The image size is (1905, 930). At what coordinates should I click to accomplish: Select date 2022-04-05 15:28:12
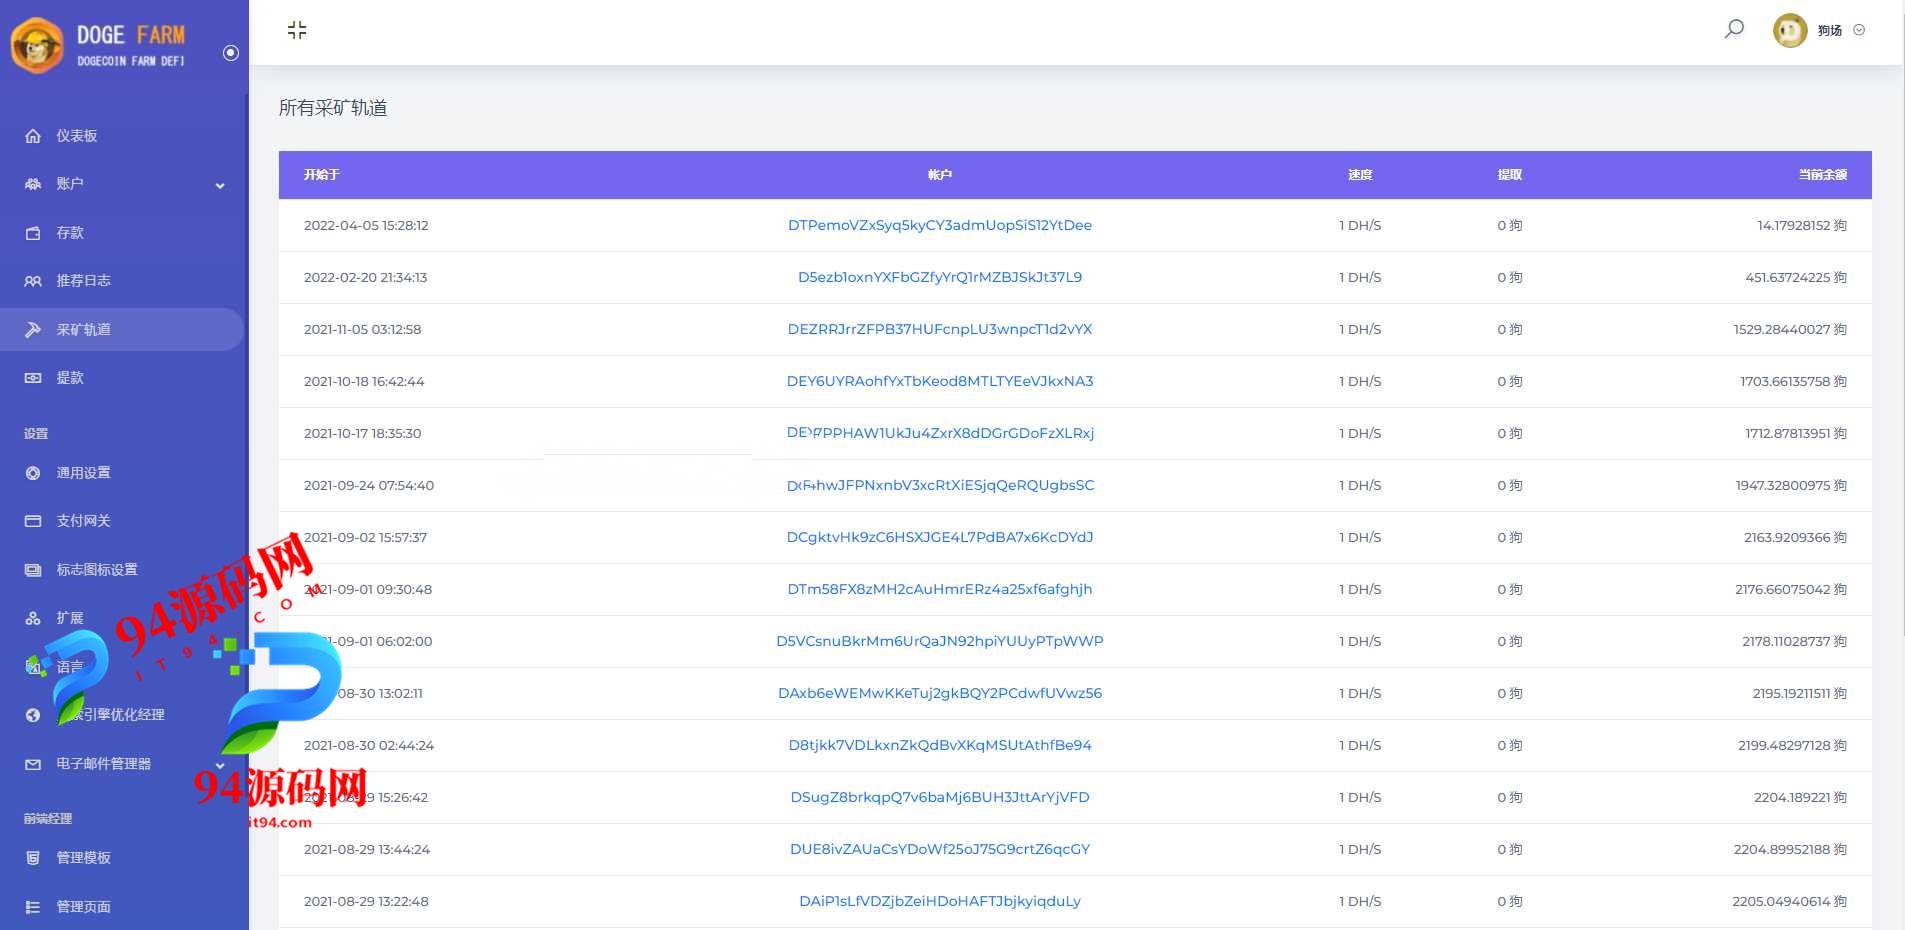[x=366, y=225]
